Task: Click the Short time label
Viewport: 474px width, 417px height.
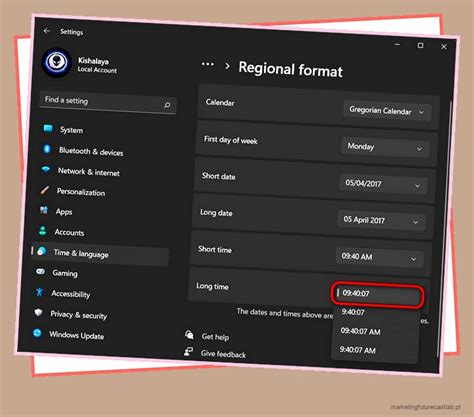Action: click(215, 249)
